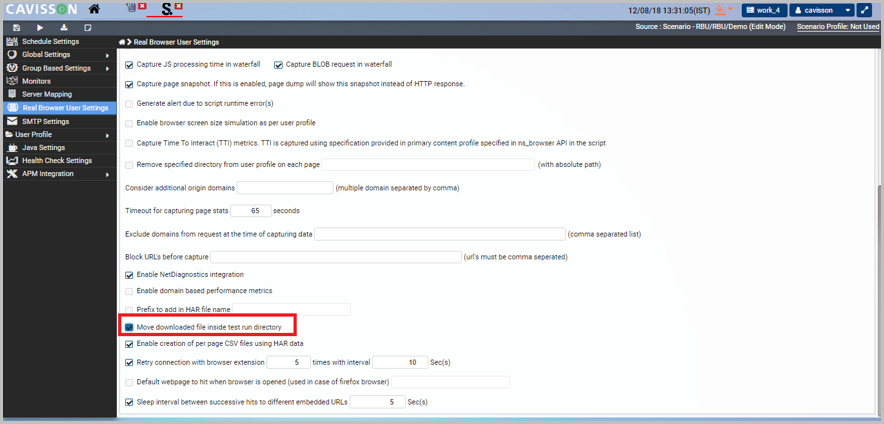Click the save icon in the toolbar
Viewport: 884px width, 424px height.
pyautogui.click(x=16, y=28)
